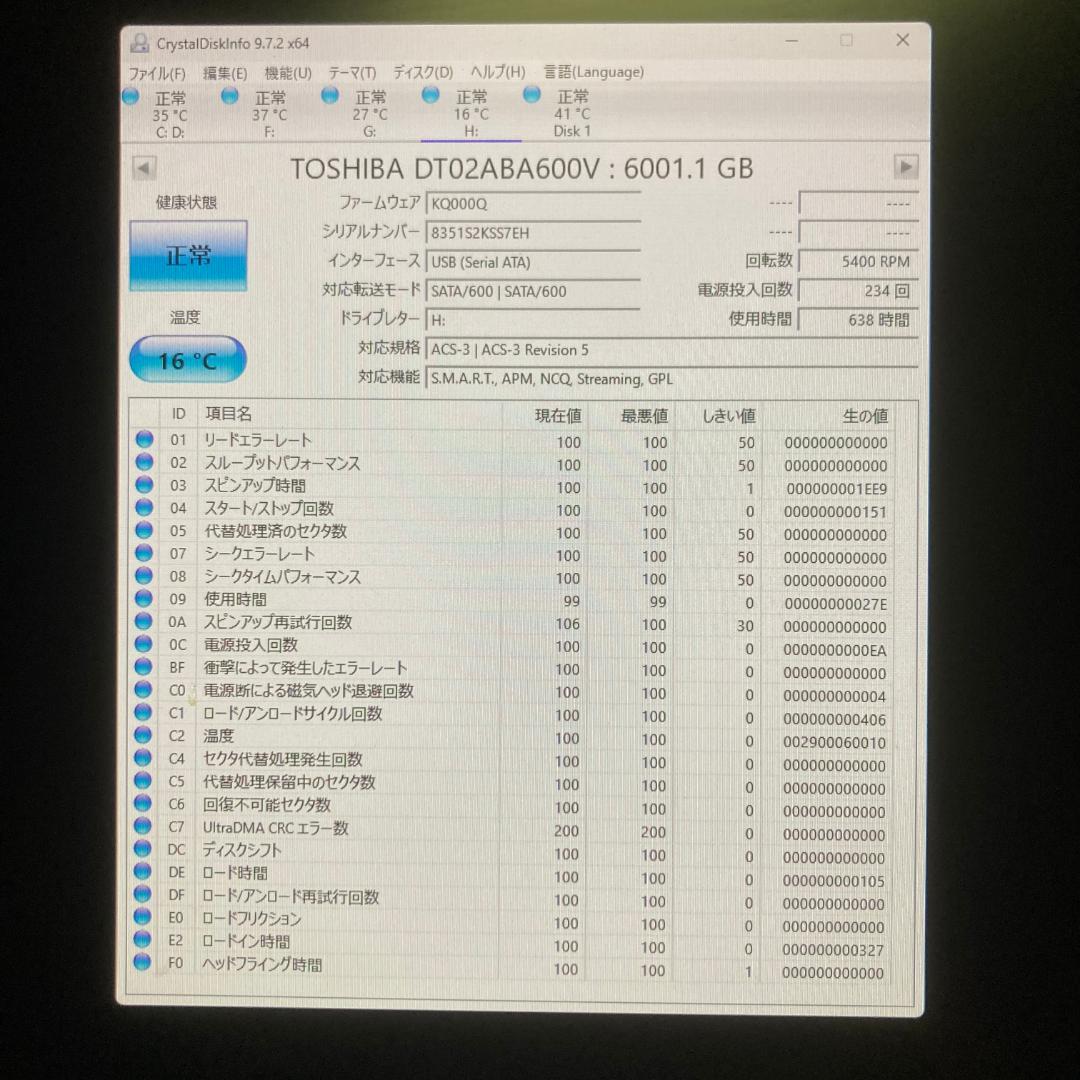Click the left arrow to view previous drive
This screenshot has height=1080, width=1080.
coord(142,167)
